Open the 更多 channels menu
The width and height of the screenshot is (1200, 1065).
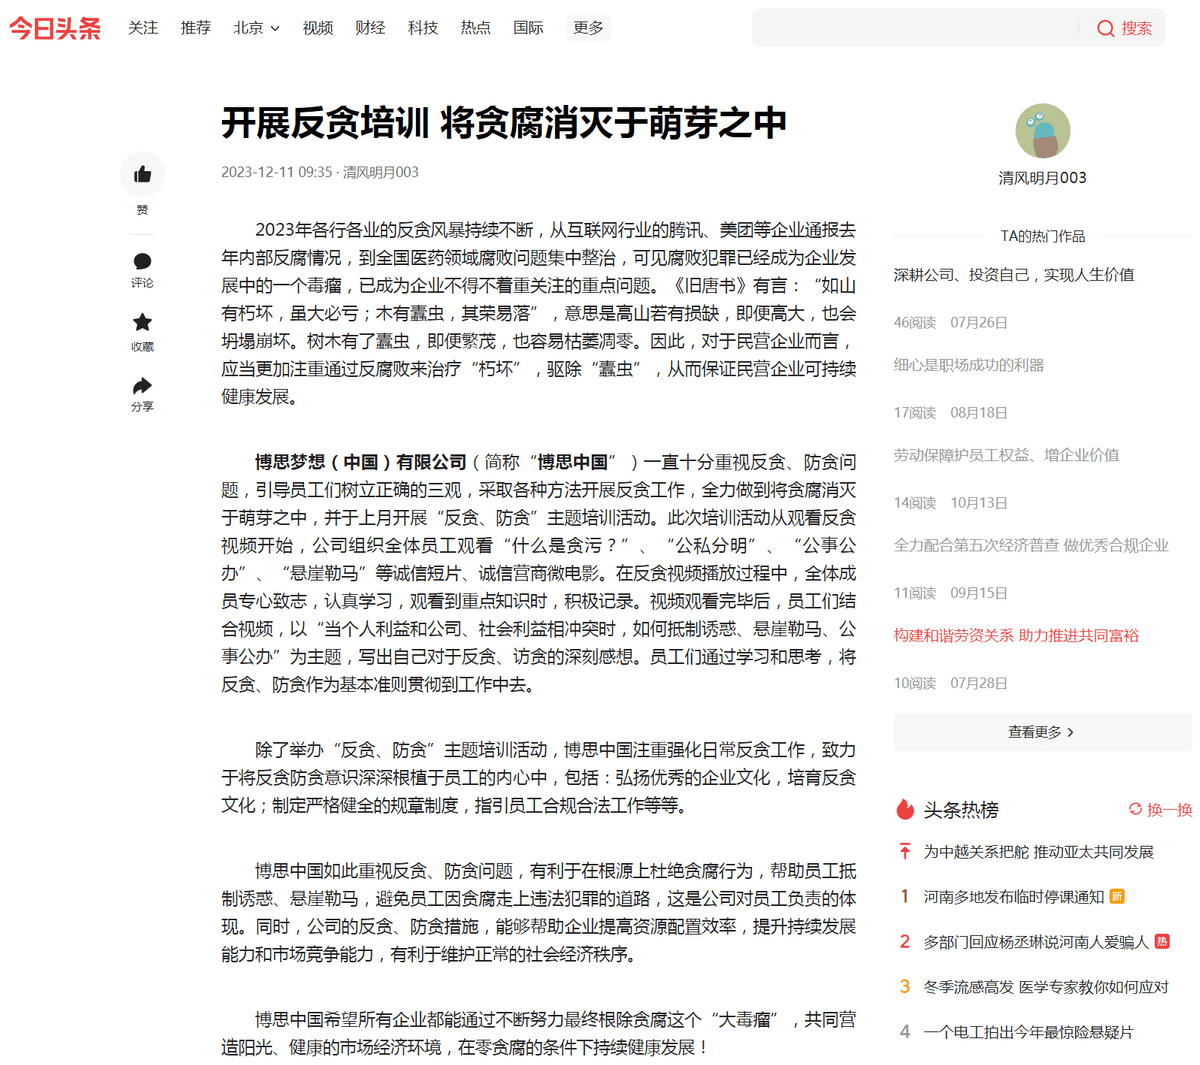[x=588, y=28]
